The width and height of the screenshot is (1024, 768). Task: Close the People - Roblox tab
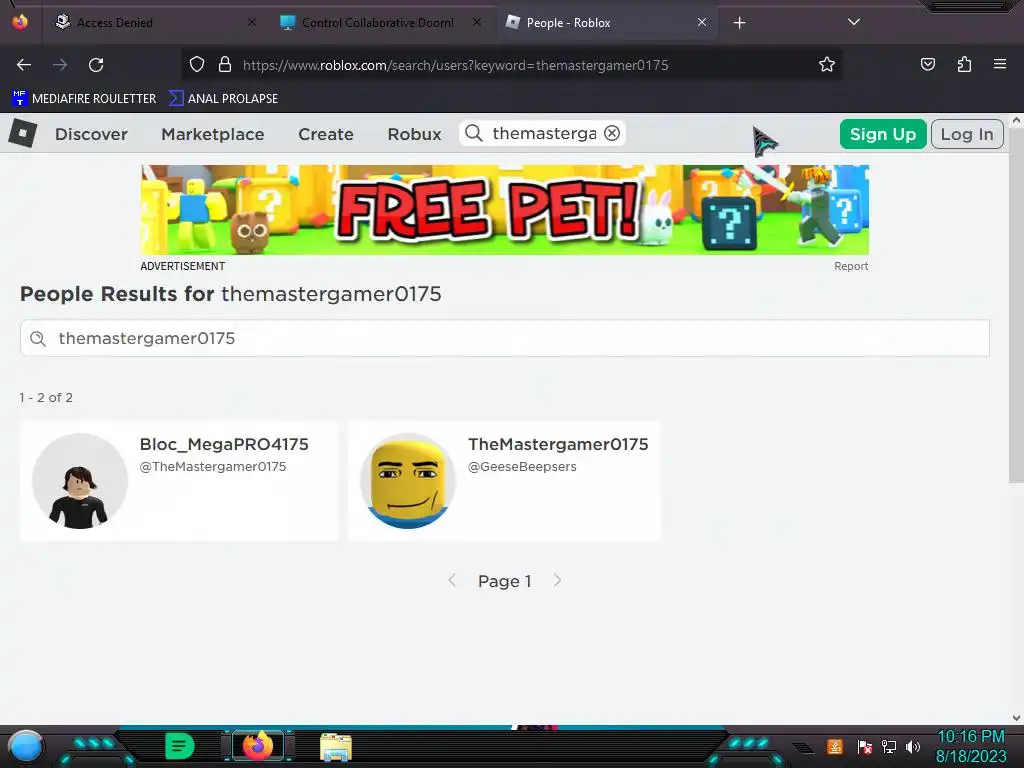pos(702,22)
